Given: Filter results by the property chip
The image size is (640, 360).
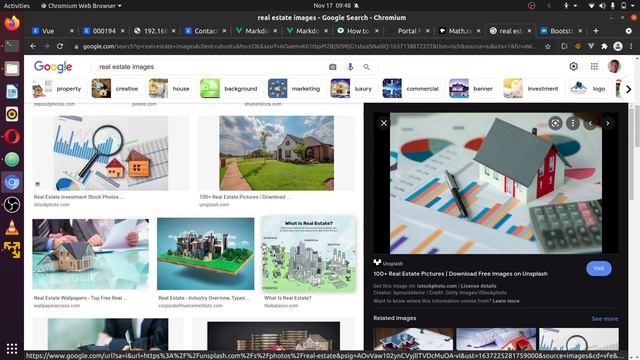Looking at the screenshot, I should pyautogui.click(x=58, y=89).
